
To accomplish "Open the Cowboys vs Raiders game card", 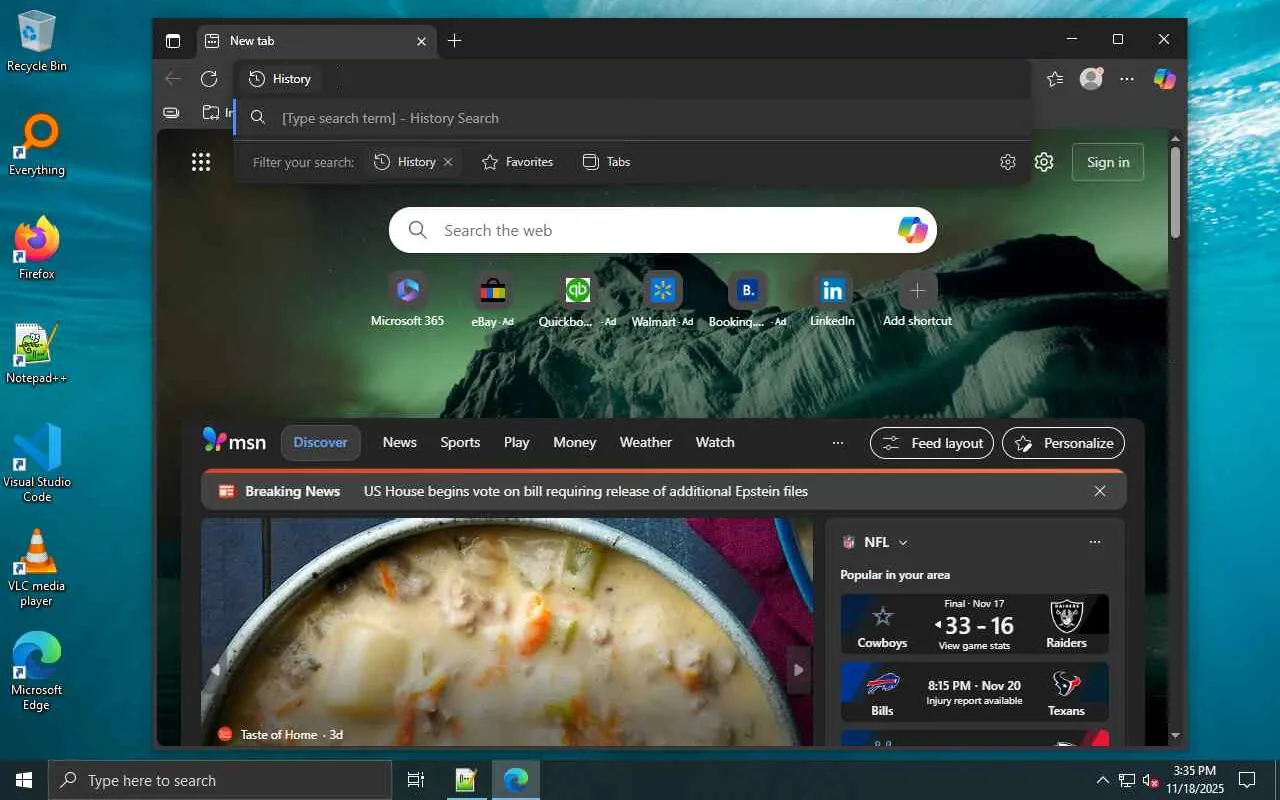I will [975, 624].
